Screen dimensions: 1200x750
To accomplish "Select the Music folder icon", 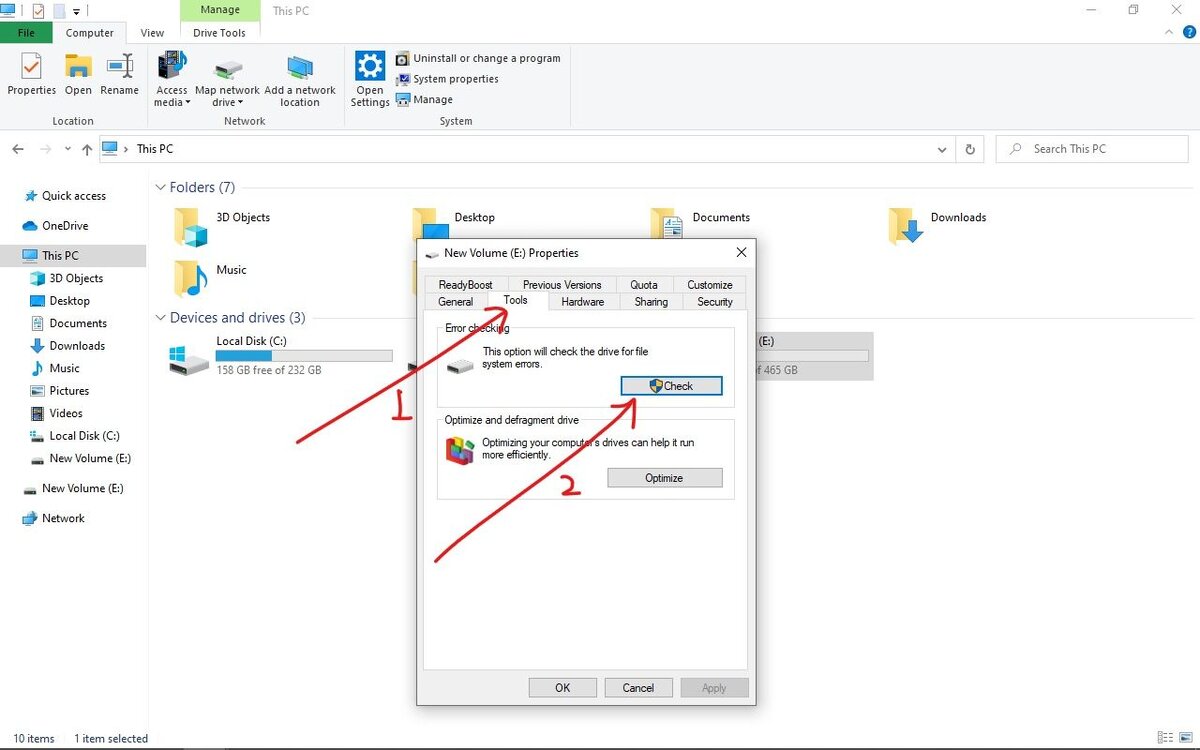I will pos(190,278).
